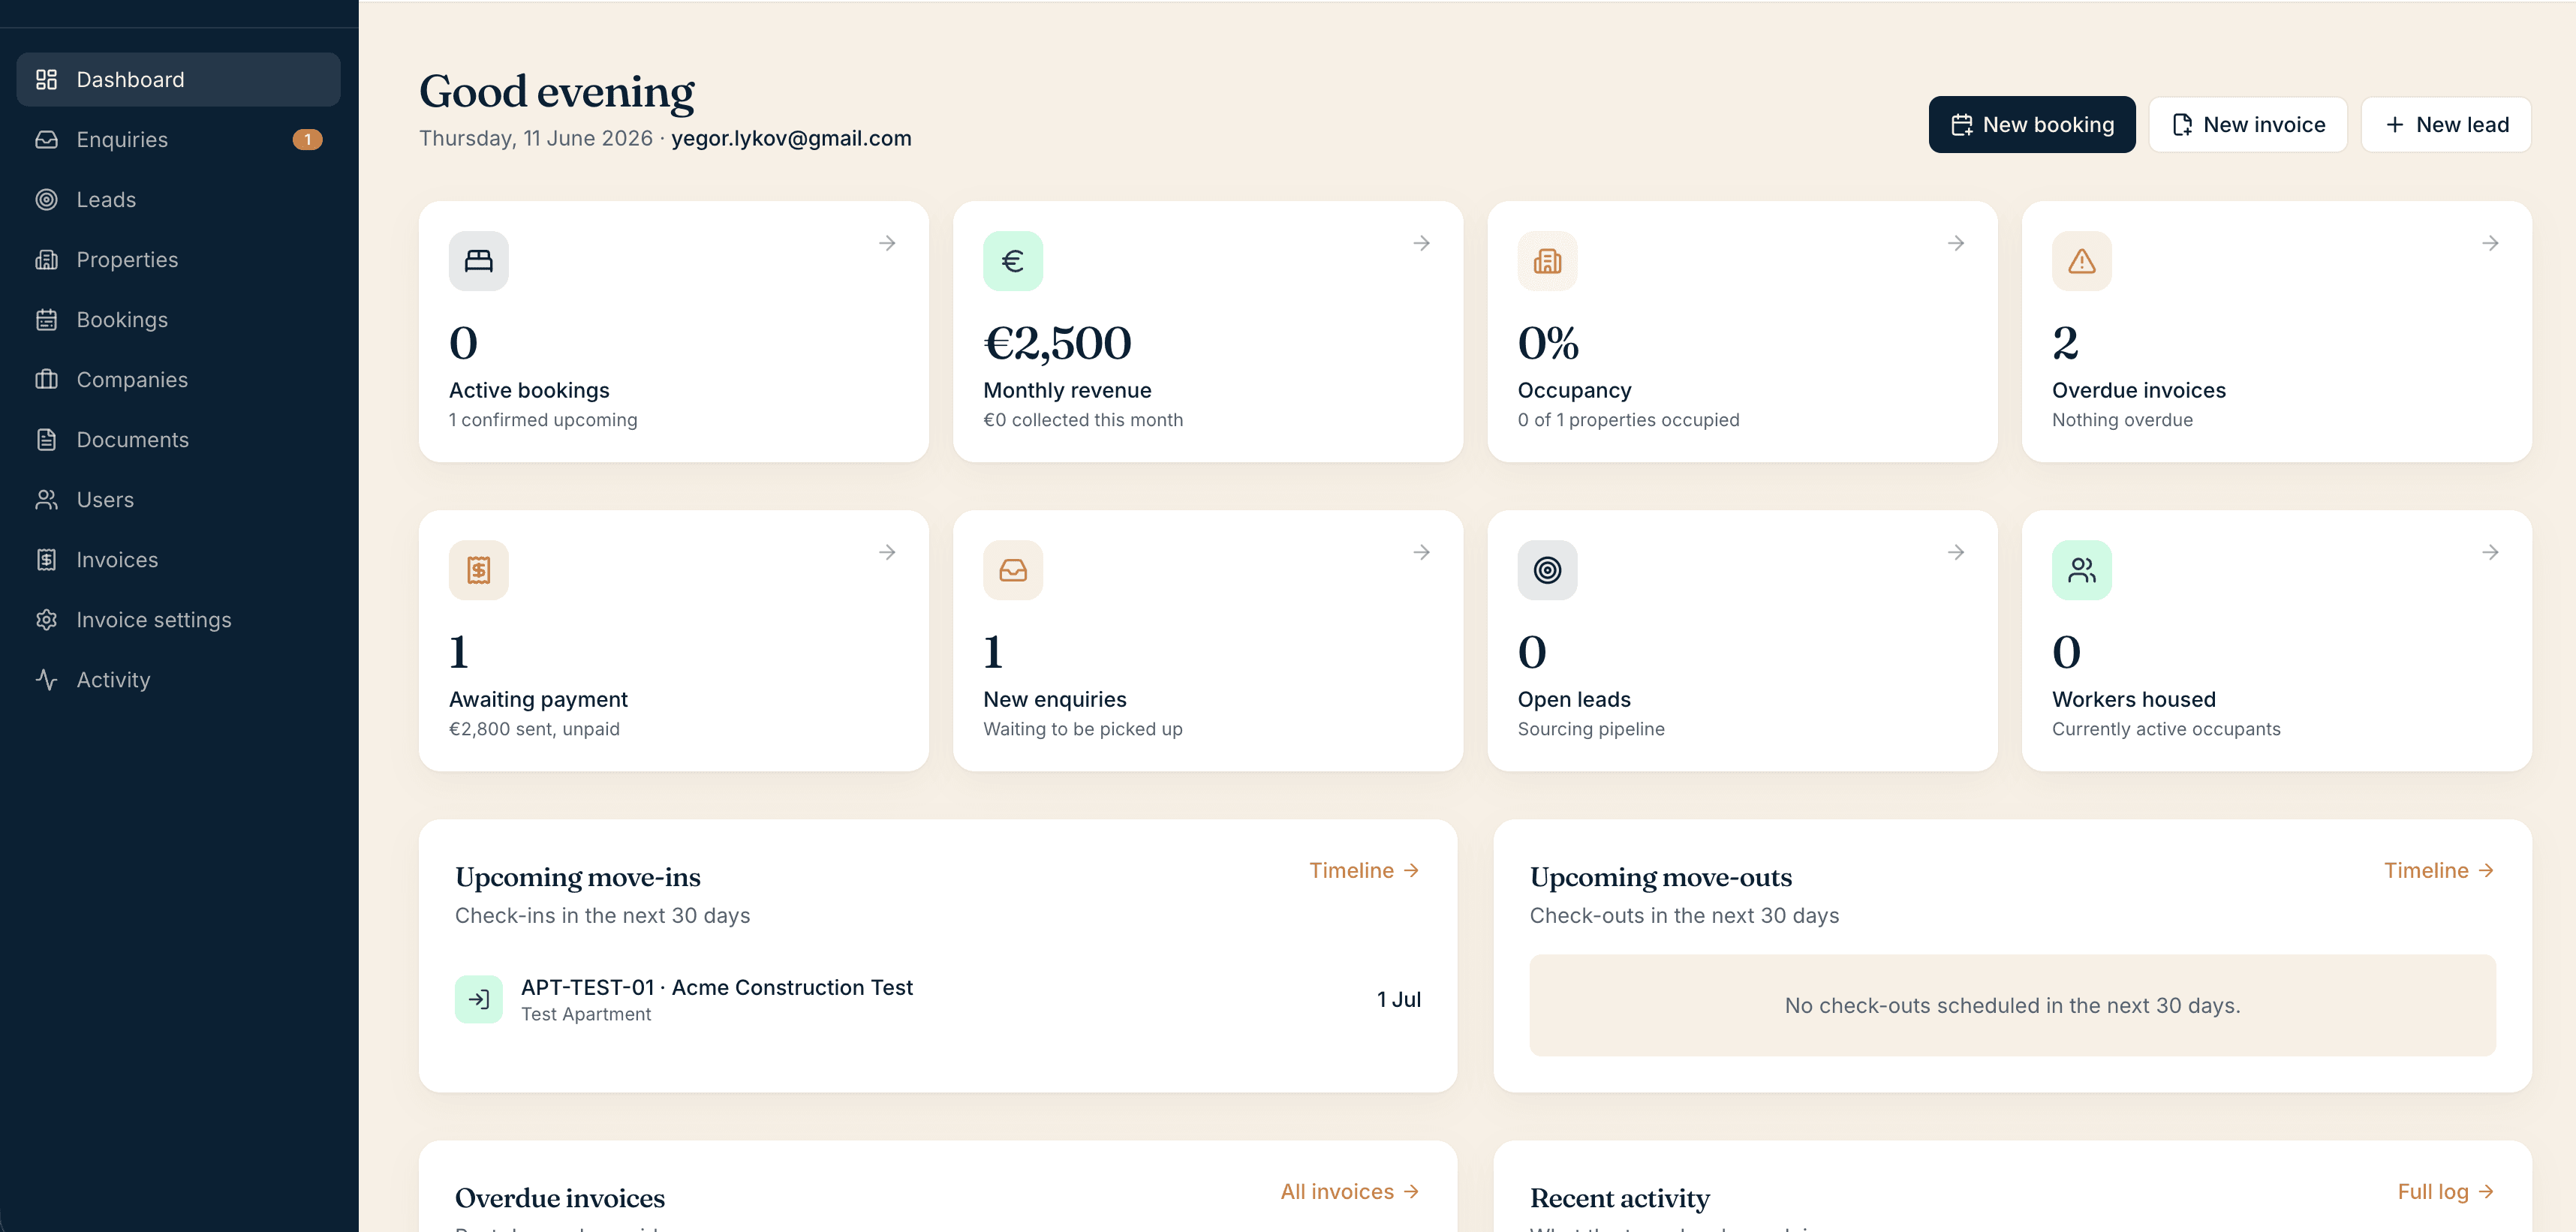
Task: Click the 'Test Apartment' subtitle
Action: (585, 1014)
